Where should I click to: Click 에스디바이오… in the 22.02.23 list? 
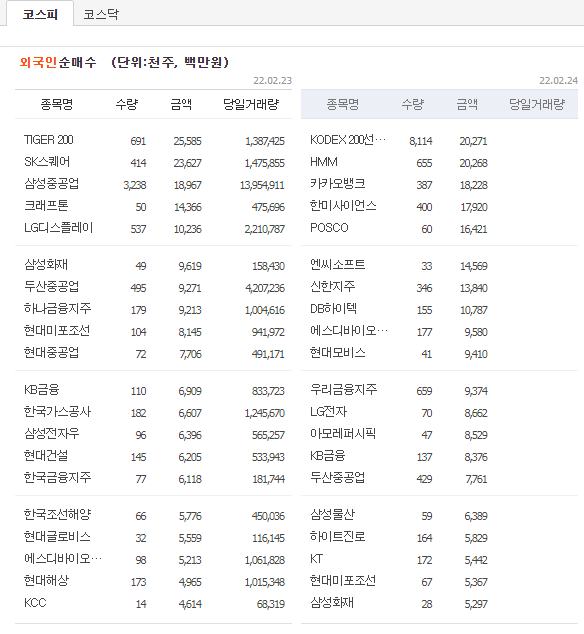pos(63,558)
